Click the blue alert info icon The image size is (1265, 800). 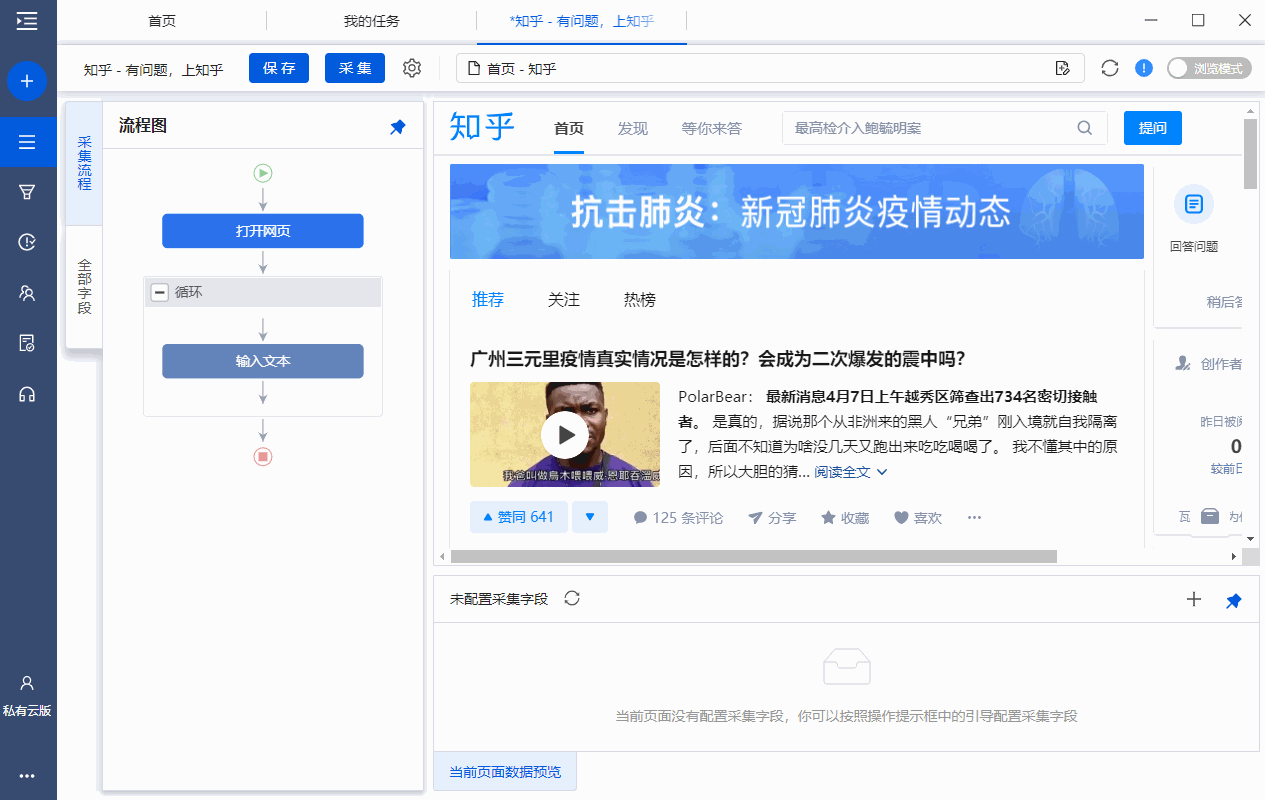(x=1144, y=68)
